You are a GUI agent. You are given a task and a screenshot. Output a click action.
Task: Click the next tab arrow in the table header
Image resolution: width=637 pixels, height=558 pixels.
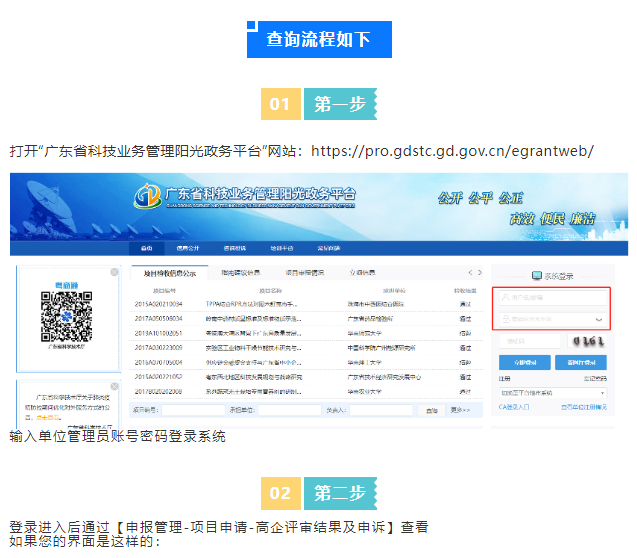tap(481, 272)
